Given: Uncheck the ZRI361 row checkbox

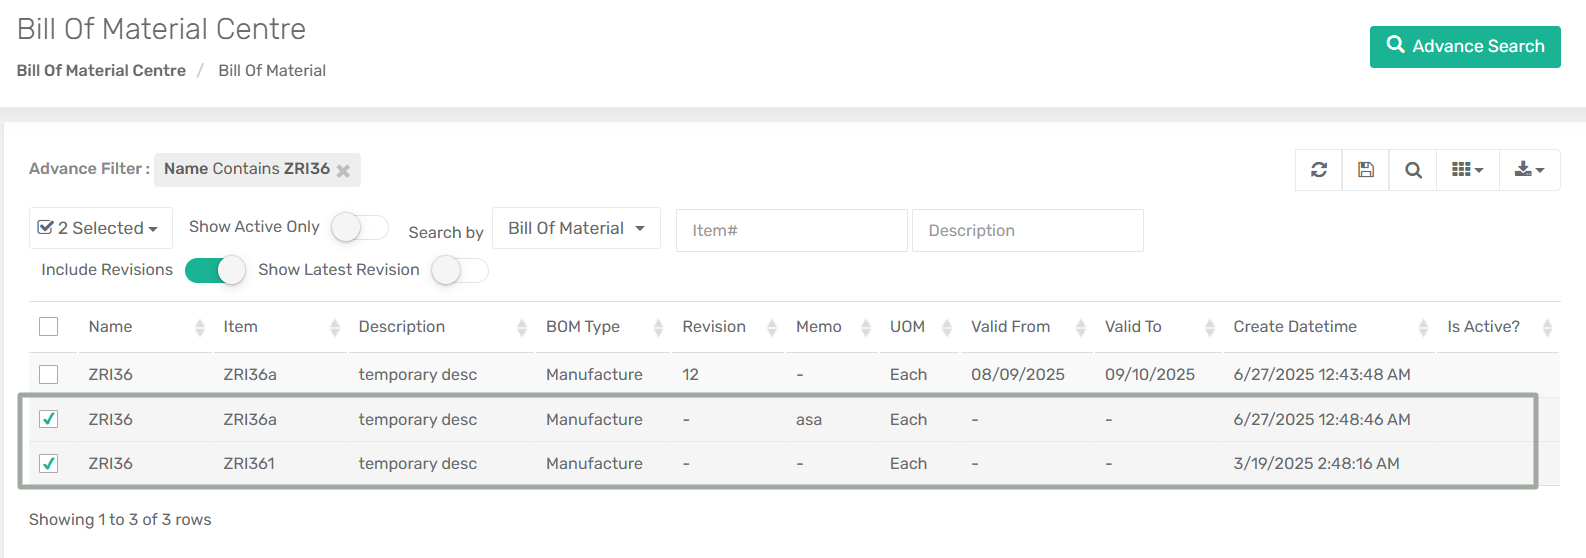Looking at the screenshot, I should coord(48,463).
